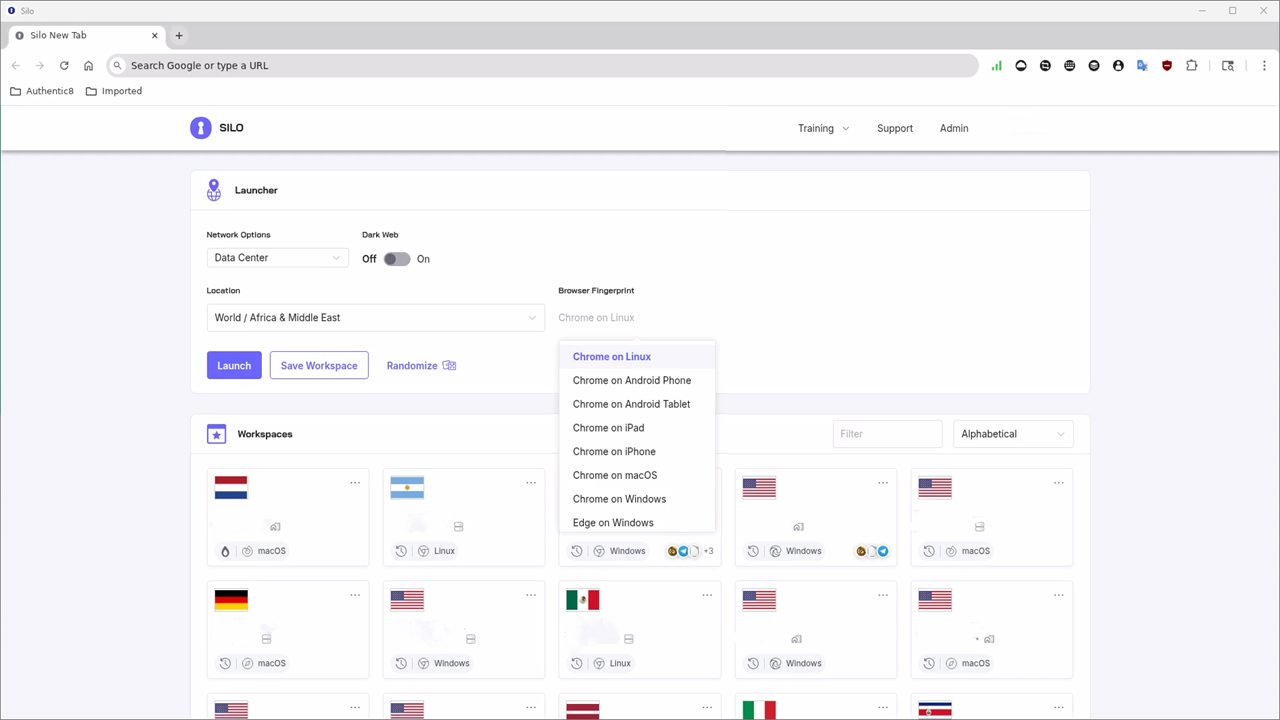Open the Google Translate extension icon
This screenshot has width=1280, height=720.
pyautogui.click(x=1142, y=66)
